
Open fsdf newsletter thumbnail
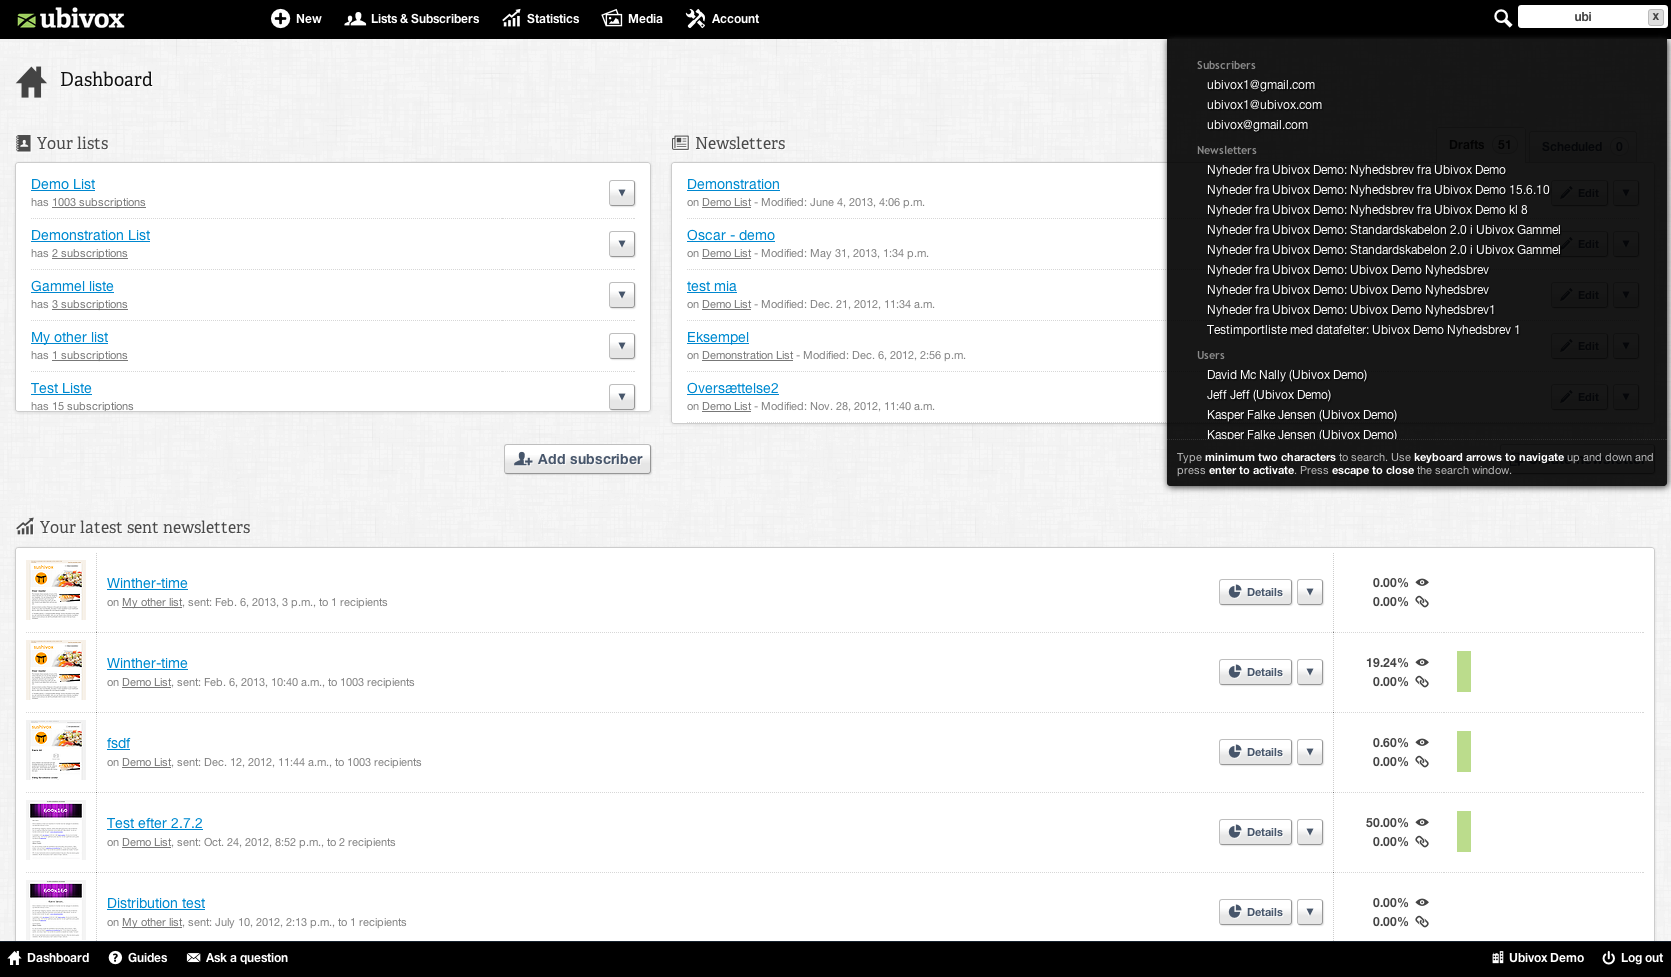(56, 750)
